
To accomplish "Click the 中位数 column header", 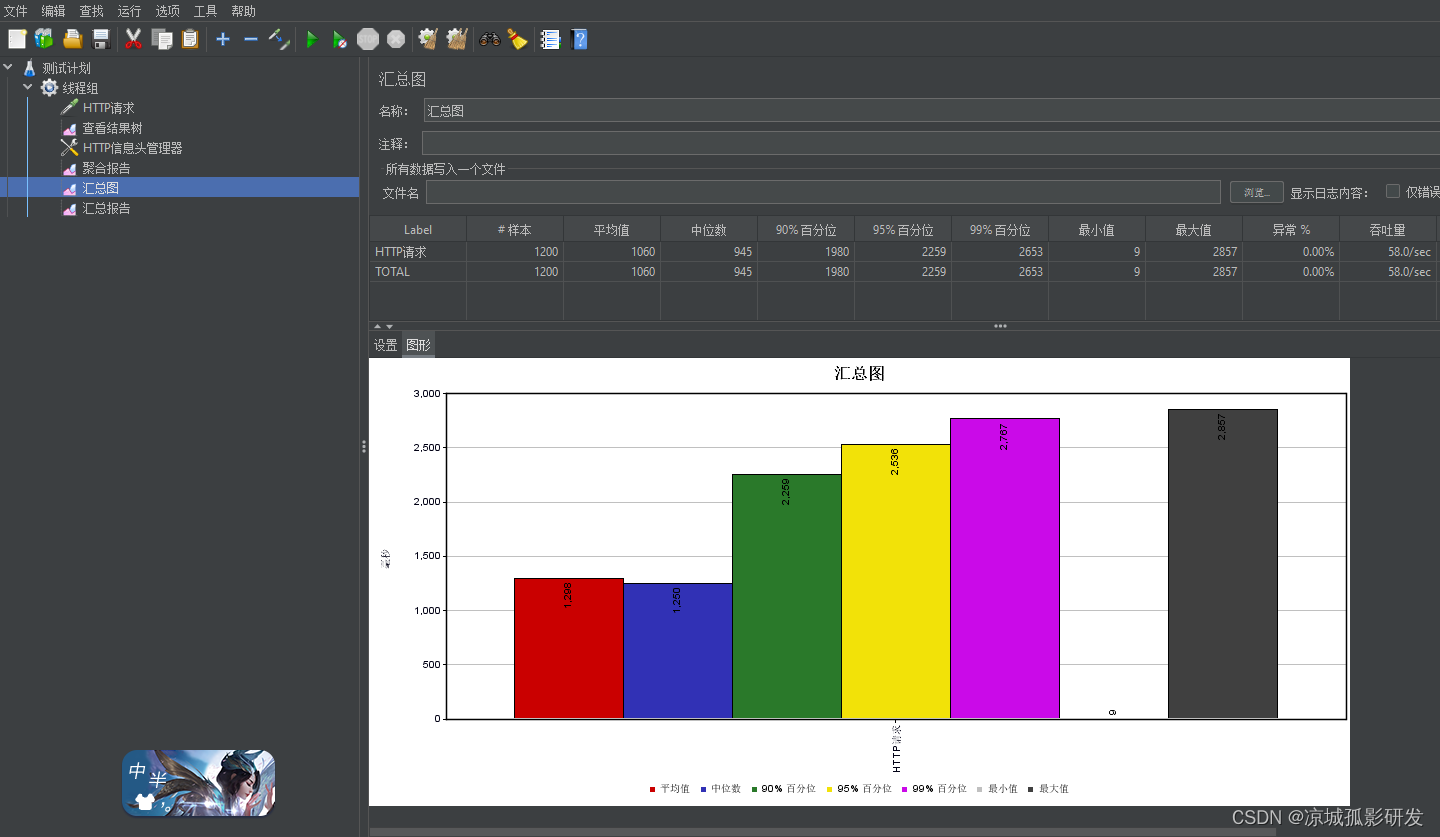I will 709,230.
